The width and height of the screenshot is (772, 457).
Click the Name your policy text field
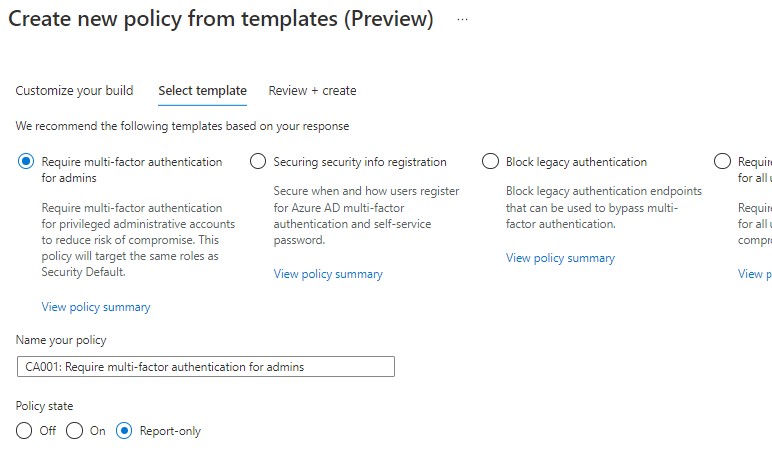click(206, 367)
